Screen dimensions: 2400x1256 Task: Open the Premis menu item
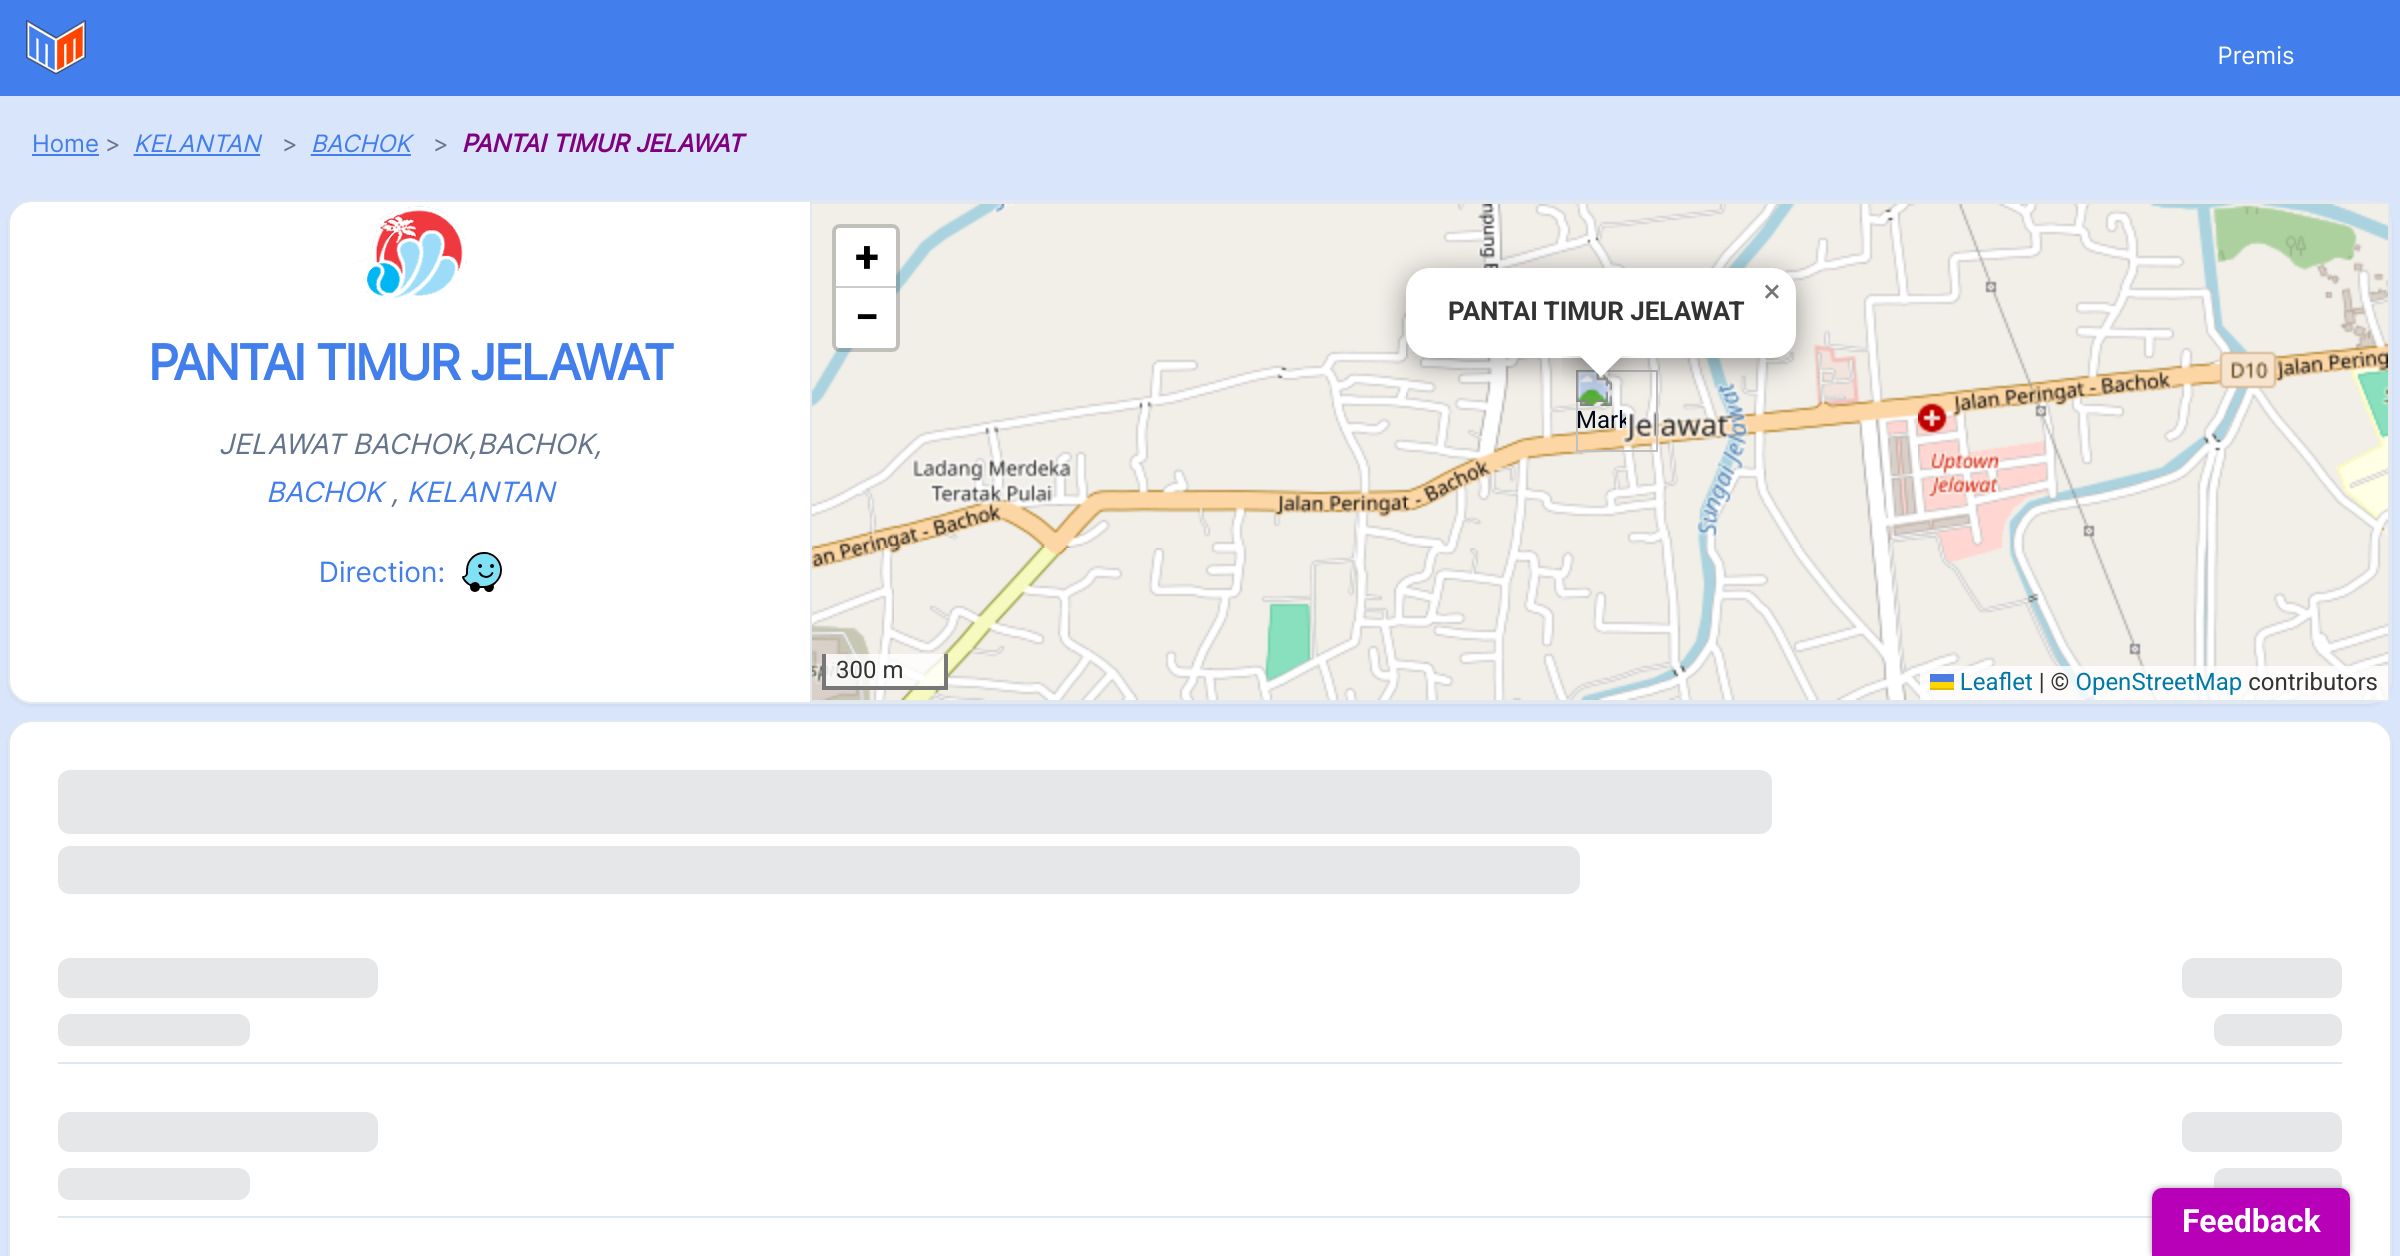pos(2255,56)
